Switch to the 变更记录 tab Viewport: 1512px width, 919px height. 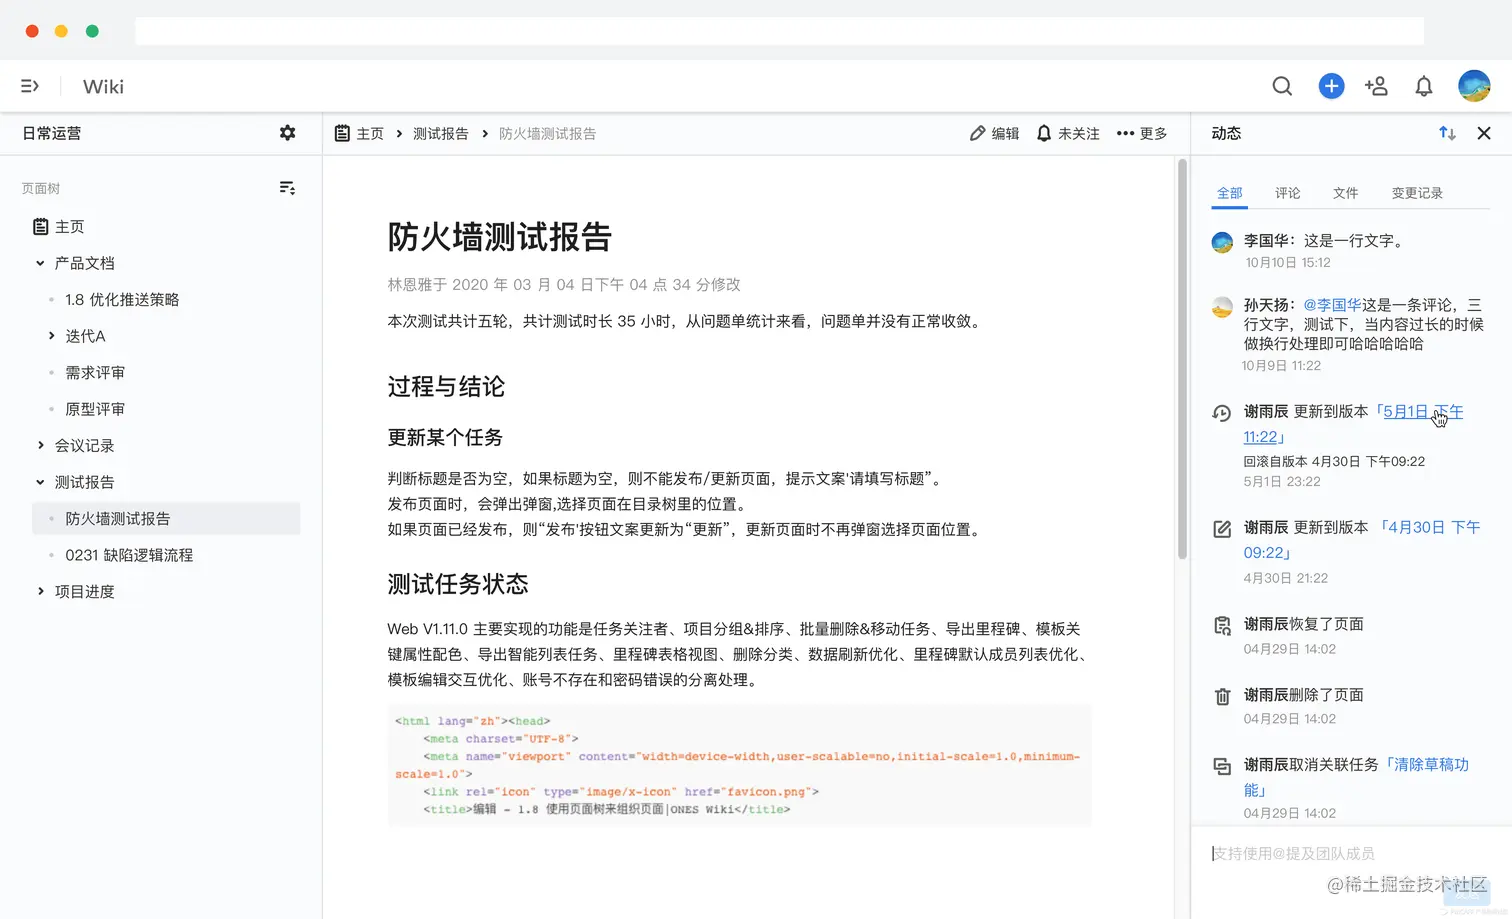(x=1417, y=193)
